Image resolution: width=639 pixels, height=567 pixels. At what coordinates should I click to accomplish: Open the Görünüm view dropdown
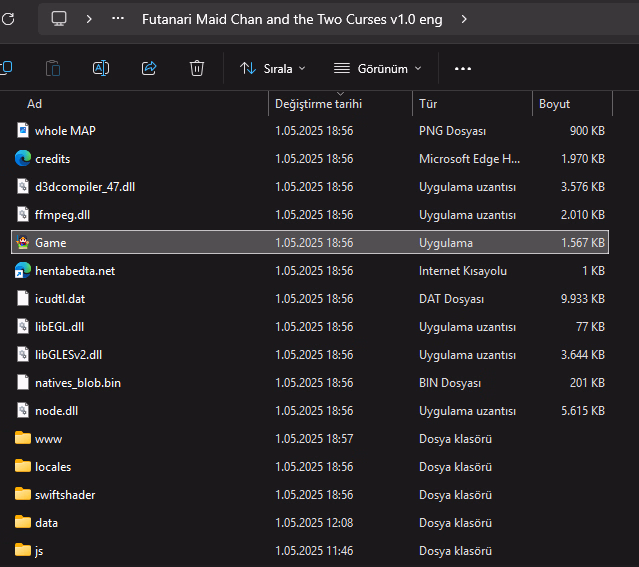(x=377, y=68)
